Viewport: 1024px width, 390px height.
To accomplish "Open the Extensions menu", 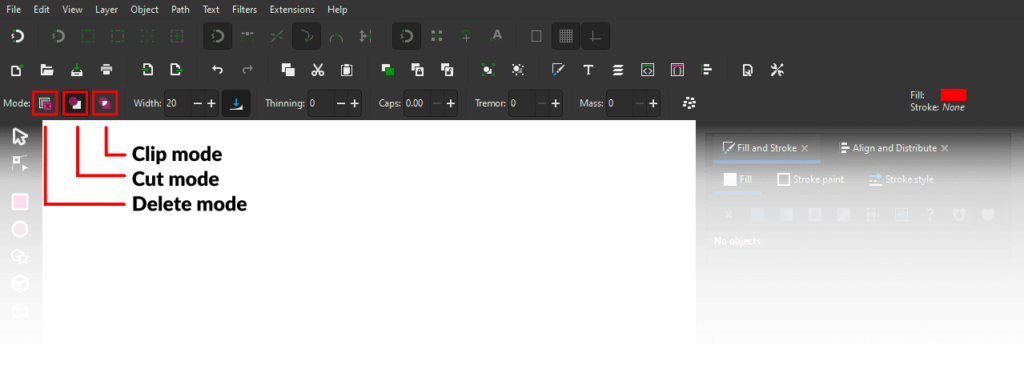I will tap(292, 10).
